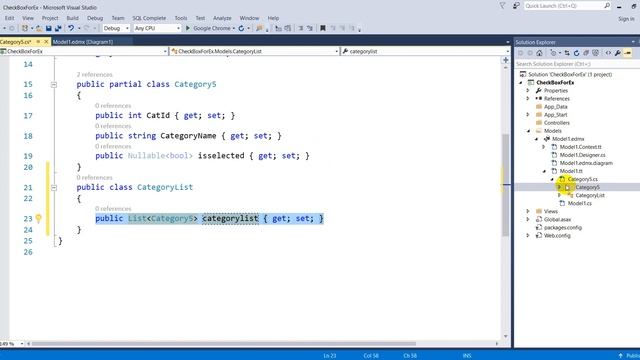Click the split editor plus icon
The height and width of the screenshot is (360, 640).
pyautogui.click(x=506, y=60)
